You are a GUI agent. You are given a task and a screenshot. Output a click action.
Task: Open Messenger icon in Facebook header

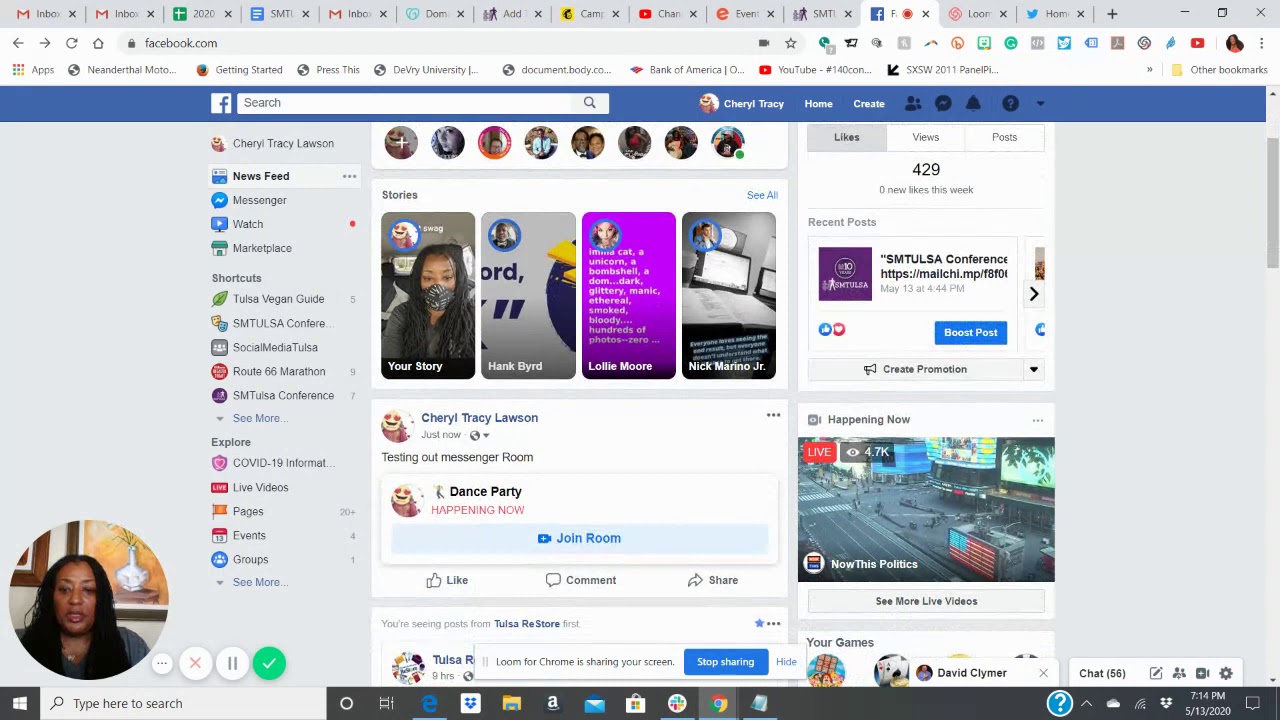(x=943, y=103)
